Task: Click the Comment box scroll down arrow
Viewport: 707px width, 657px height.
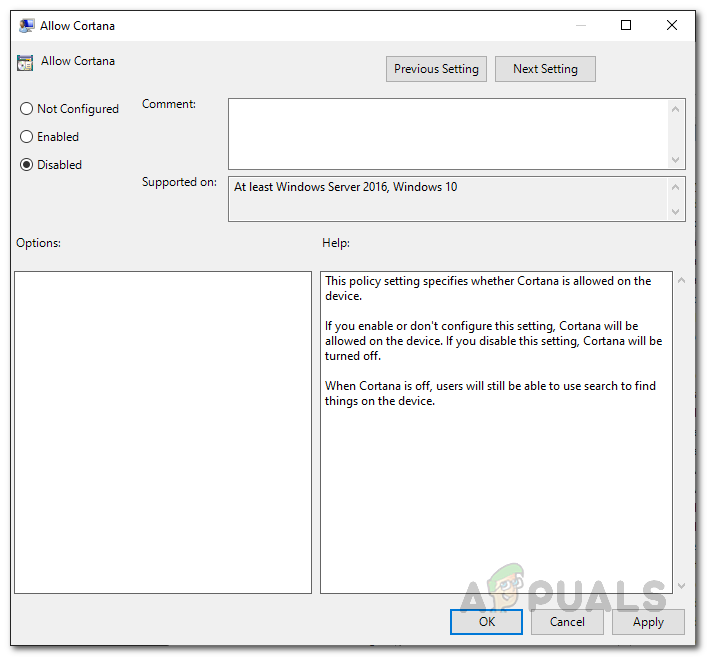Action: (675, 160)
